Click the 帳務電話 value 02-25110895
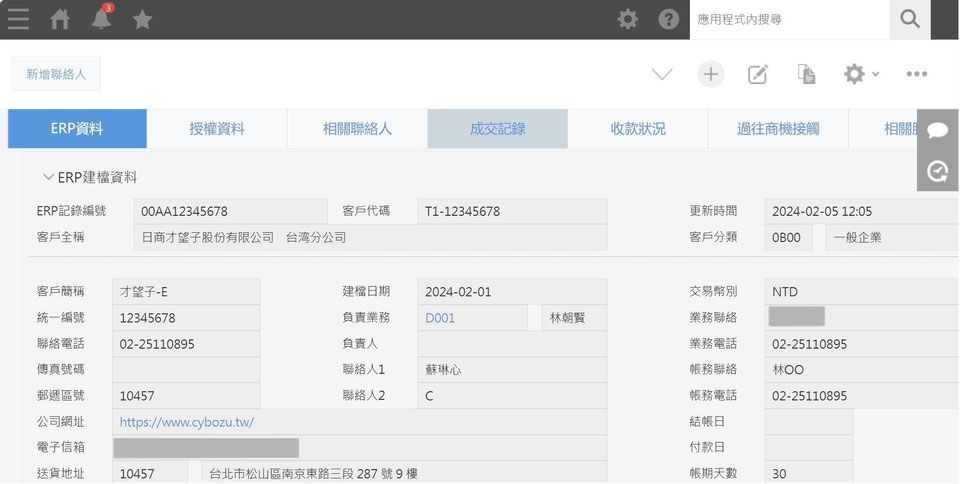Image resolution: width=960 pixels, height=484 pixels. [x=861, y=396]
